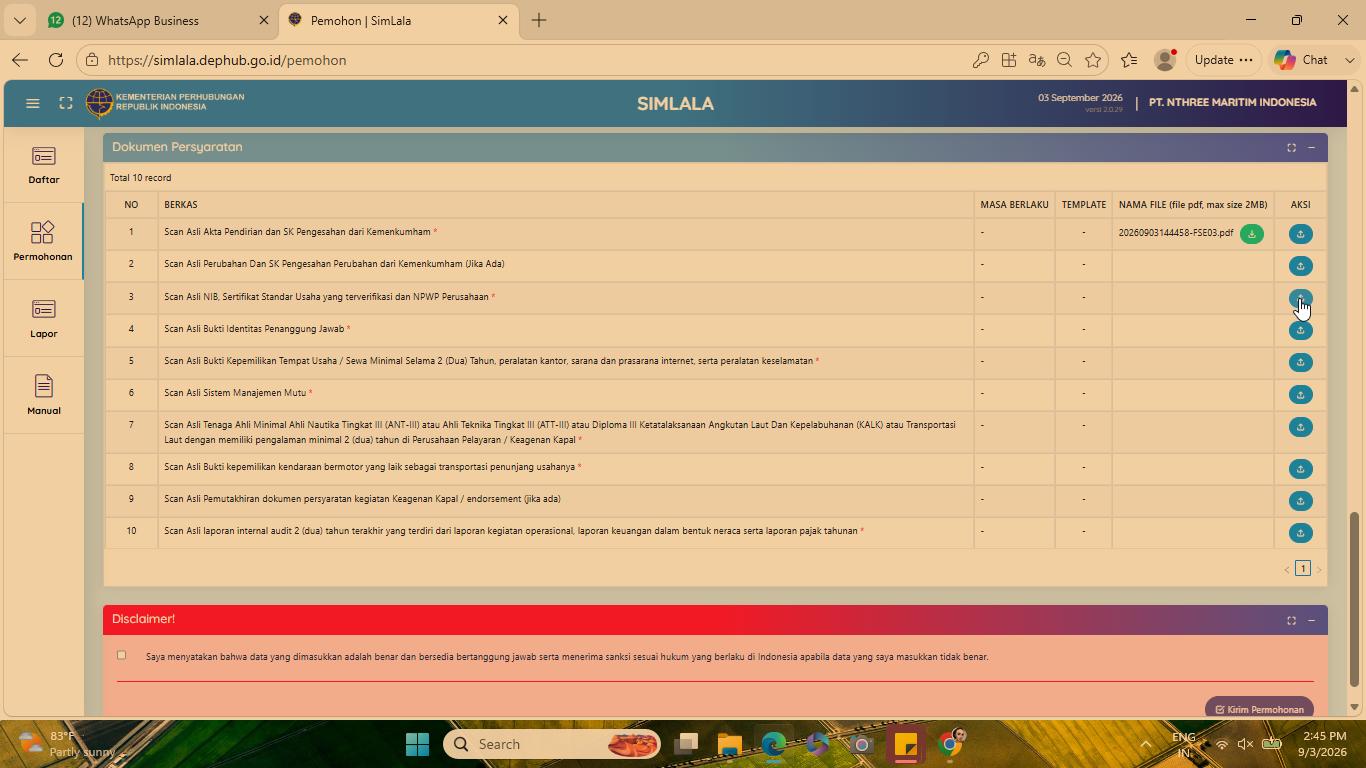
Task: Maximize the Dokumen Persyaratan panel
Action: point(1291,148)
